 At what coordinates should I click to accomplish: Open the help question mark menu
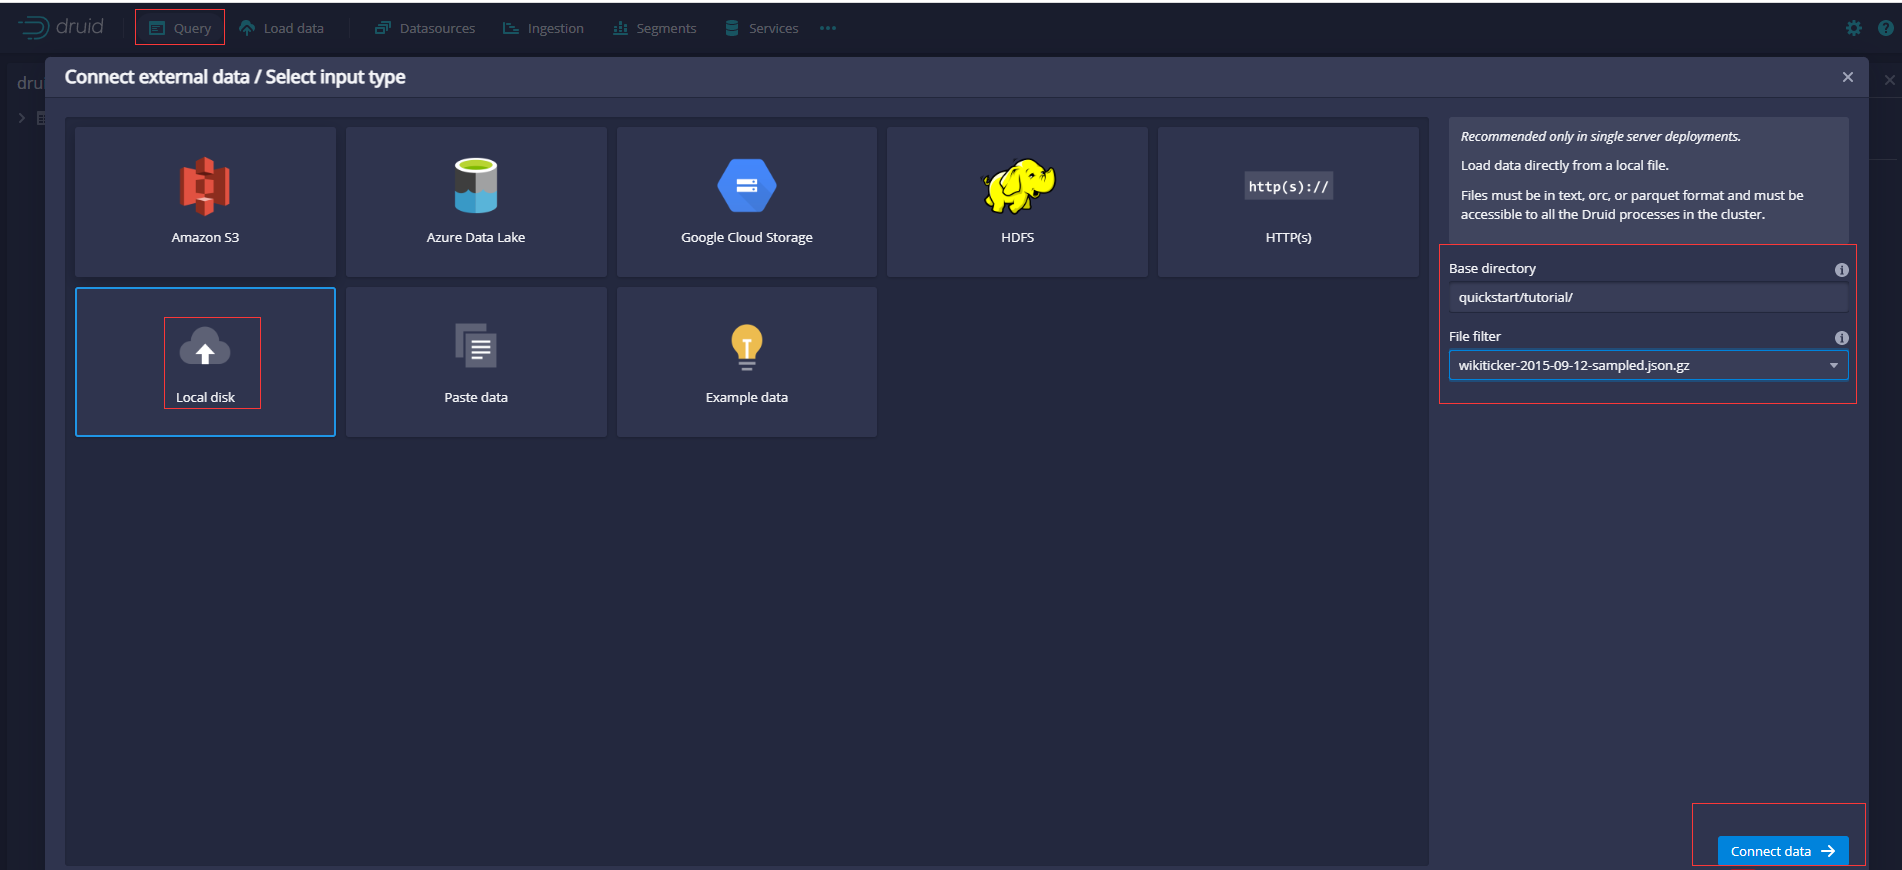[x=1886, y=28]
